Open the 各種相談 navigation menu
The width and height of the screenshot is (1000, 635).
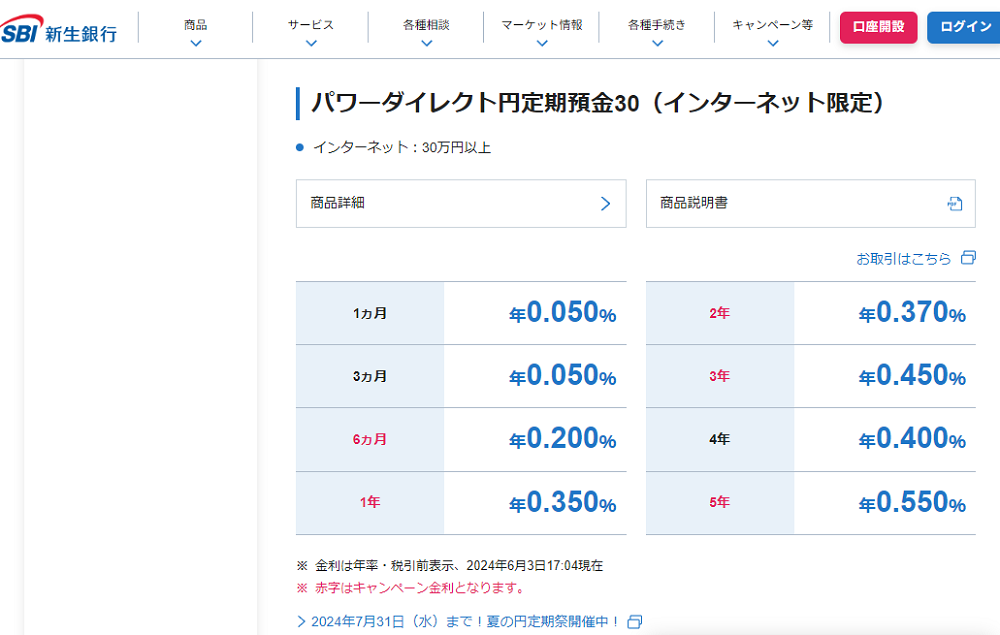[x=426, y=32]
